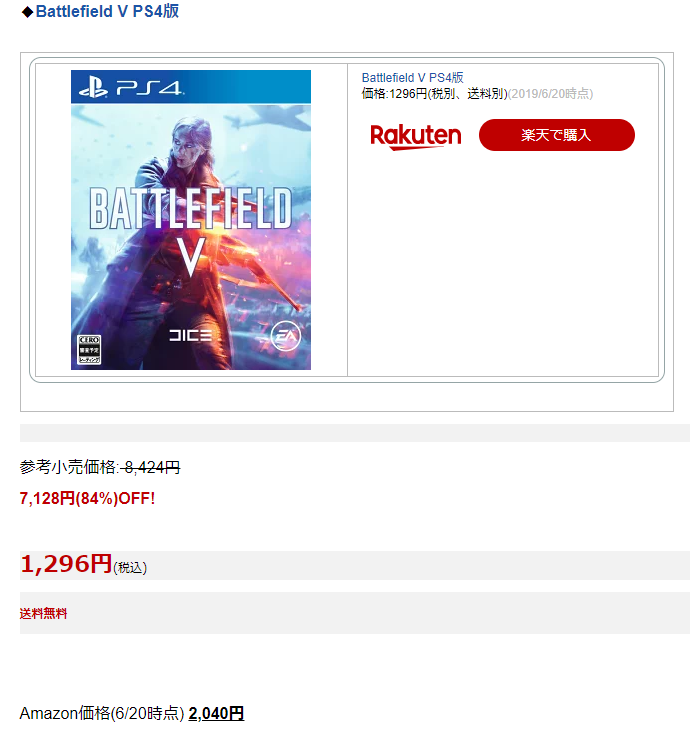This screenshot has width=690, height=754.
Task: Click the CERO rating badge on the cover
Action: [89, 350]
